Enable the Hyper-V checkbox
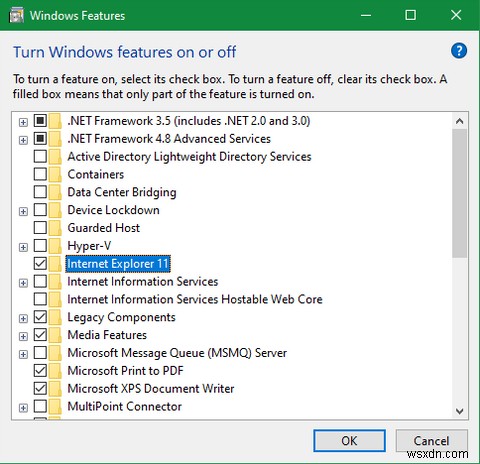This screenshot has width=480, height=464. 40,246
